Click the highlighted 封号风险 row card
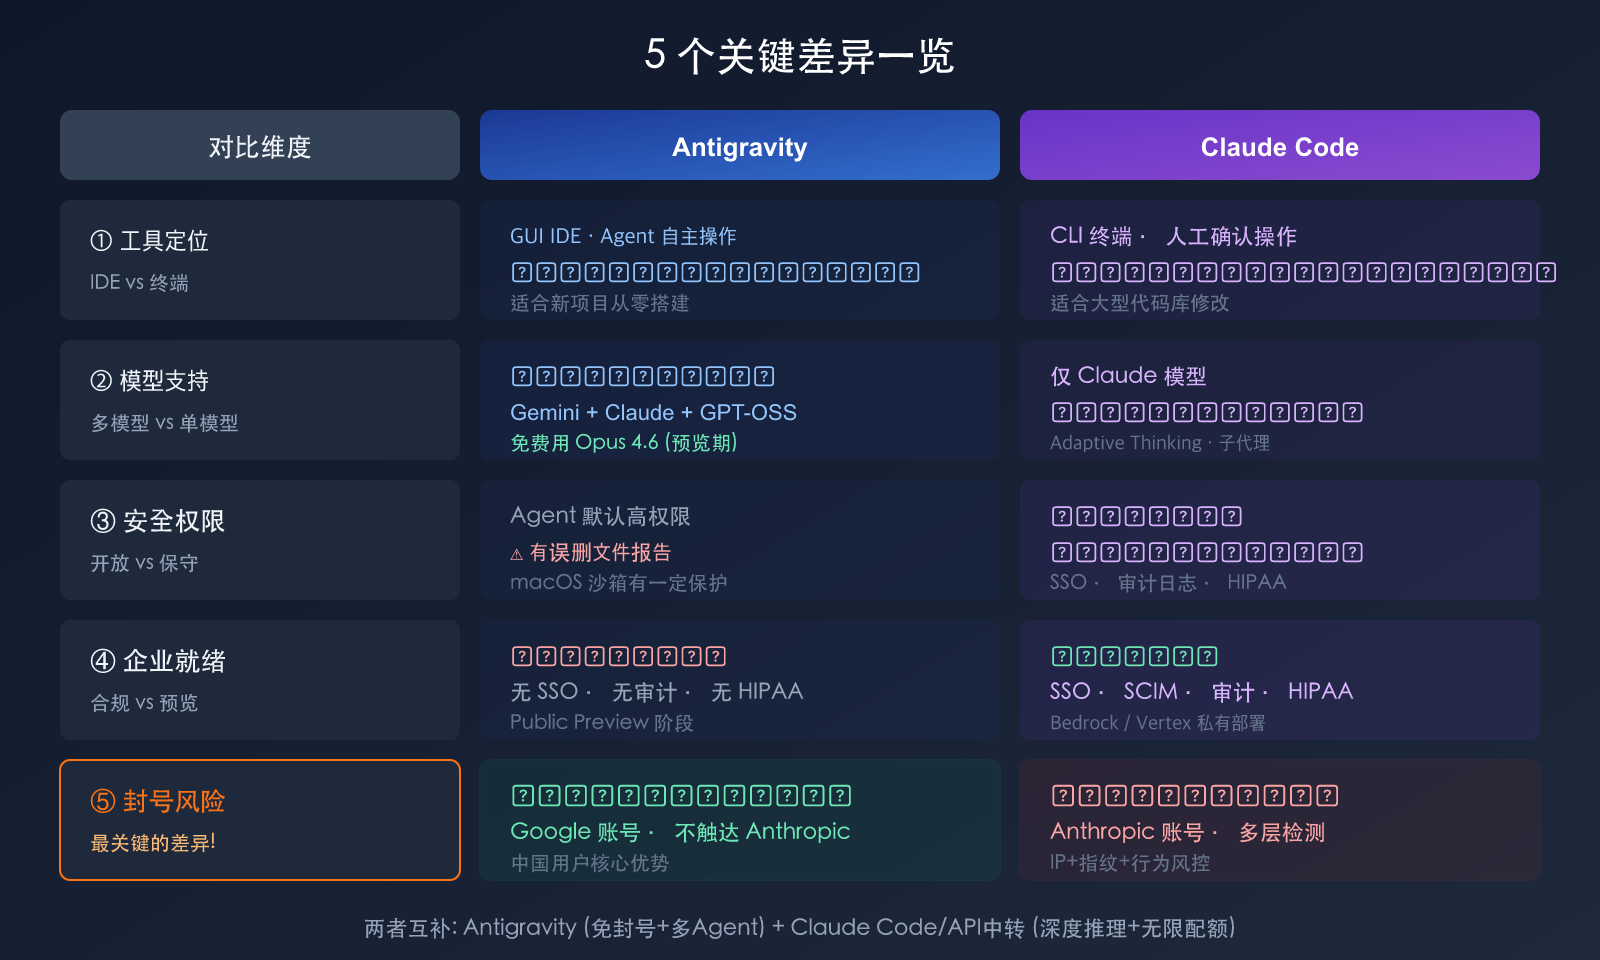The height and width of the screenshot is (960, 1600). click(259, 820)
